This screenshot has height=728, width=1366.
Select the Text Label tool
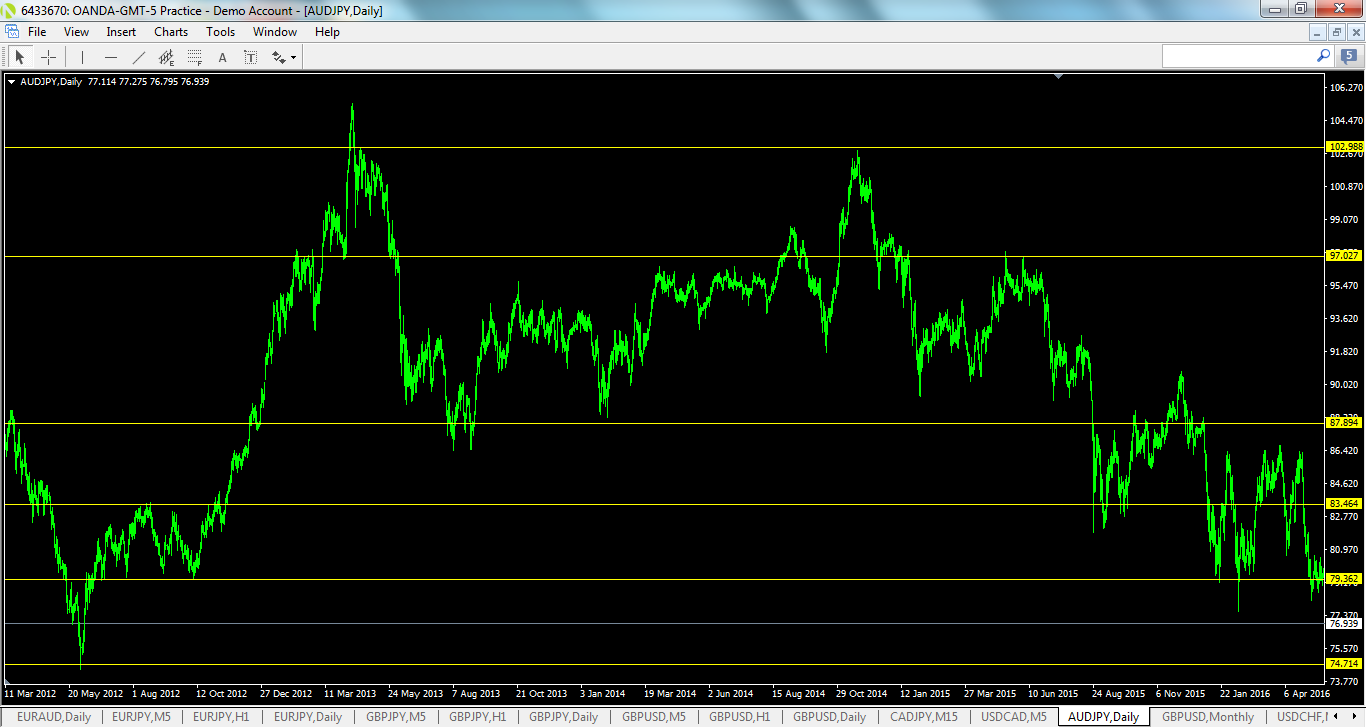(x=250, y=57)
